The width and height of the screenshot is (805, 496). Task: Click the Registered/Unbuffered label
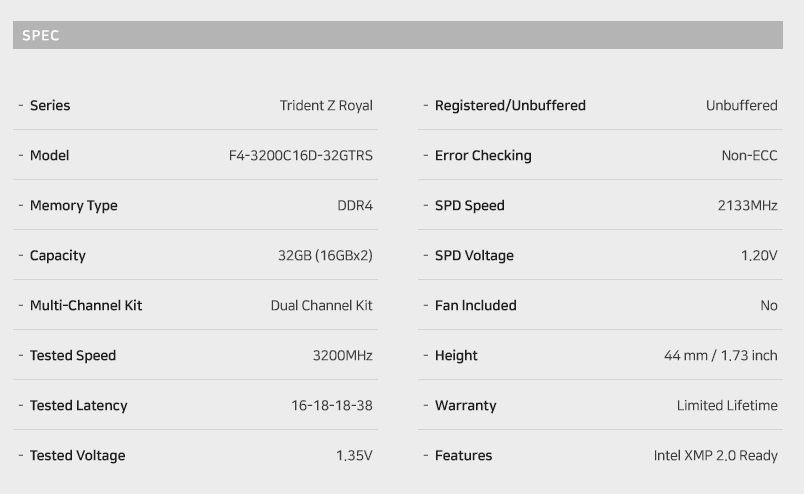click(x=510, y=105)
